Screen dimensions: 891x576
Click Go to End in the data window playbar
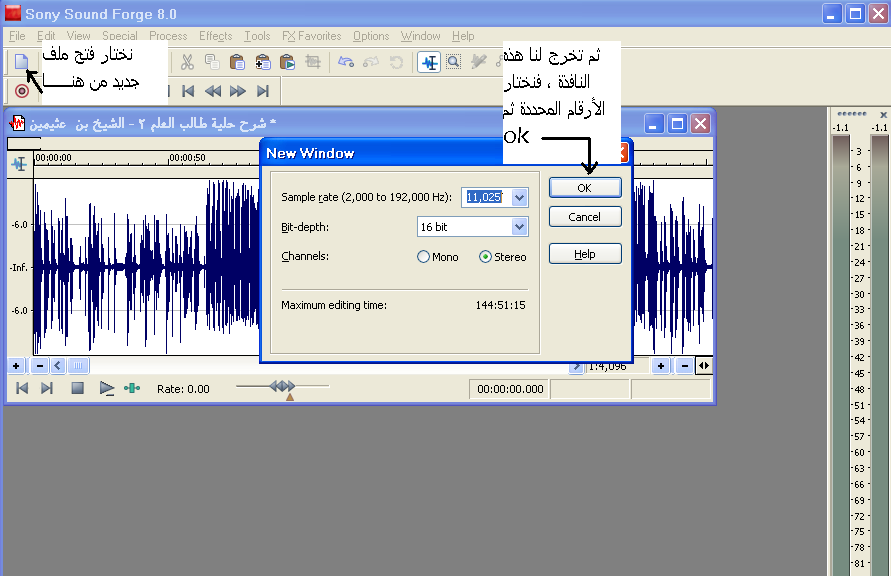(x=47, y=389)
